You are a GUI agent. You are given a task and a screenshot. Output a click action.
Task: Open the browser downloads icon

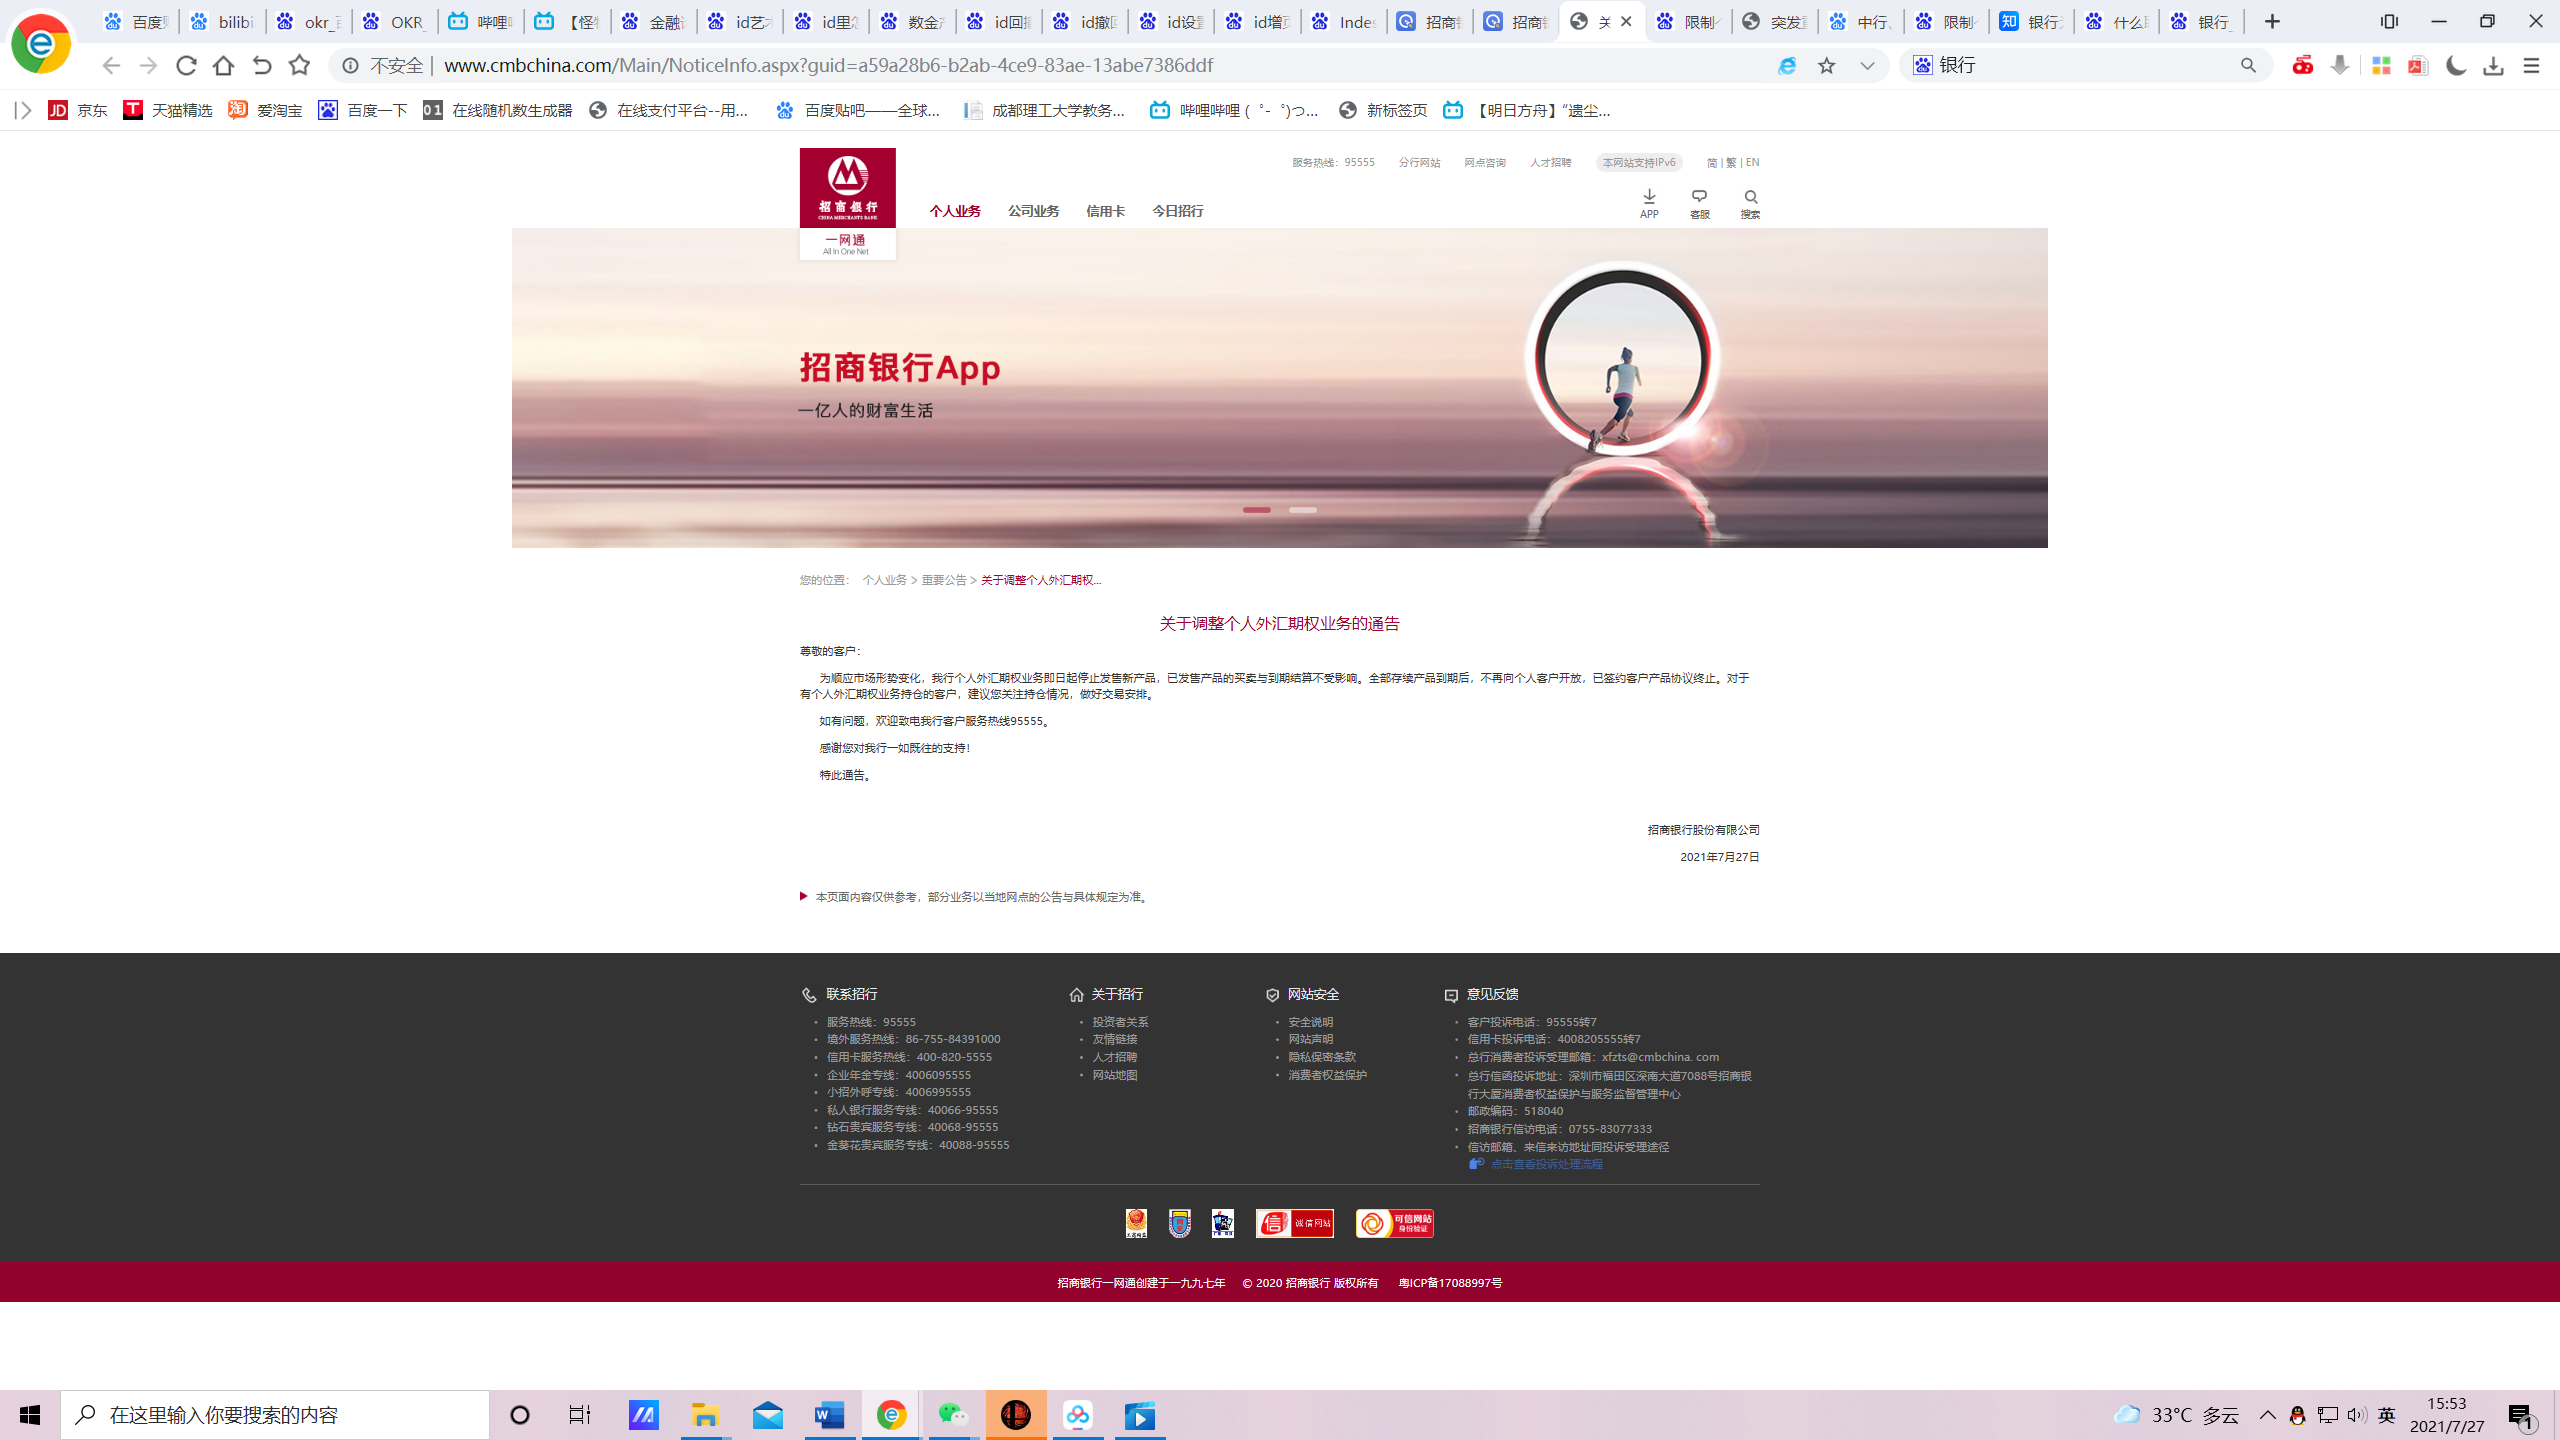[2493, 66]
